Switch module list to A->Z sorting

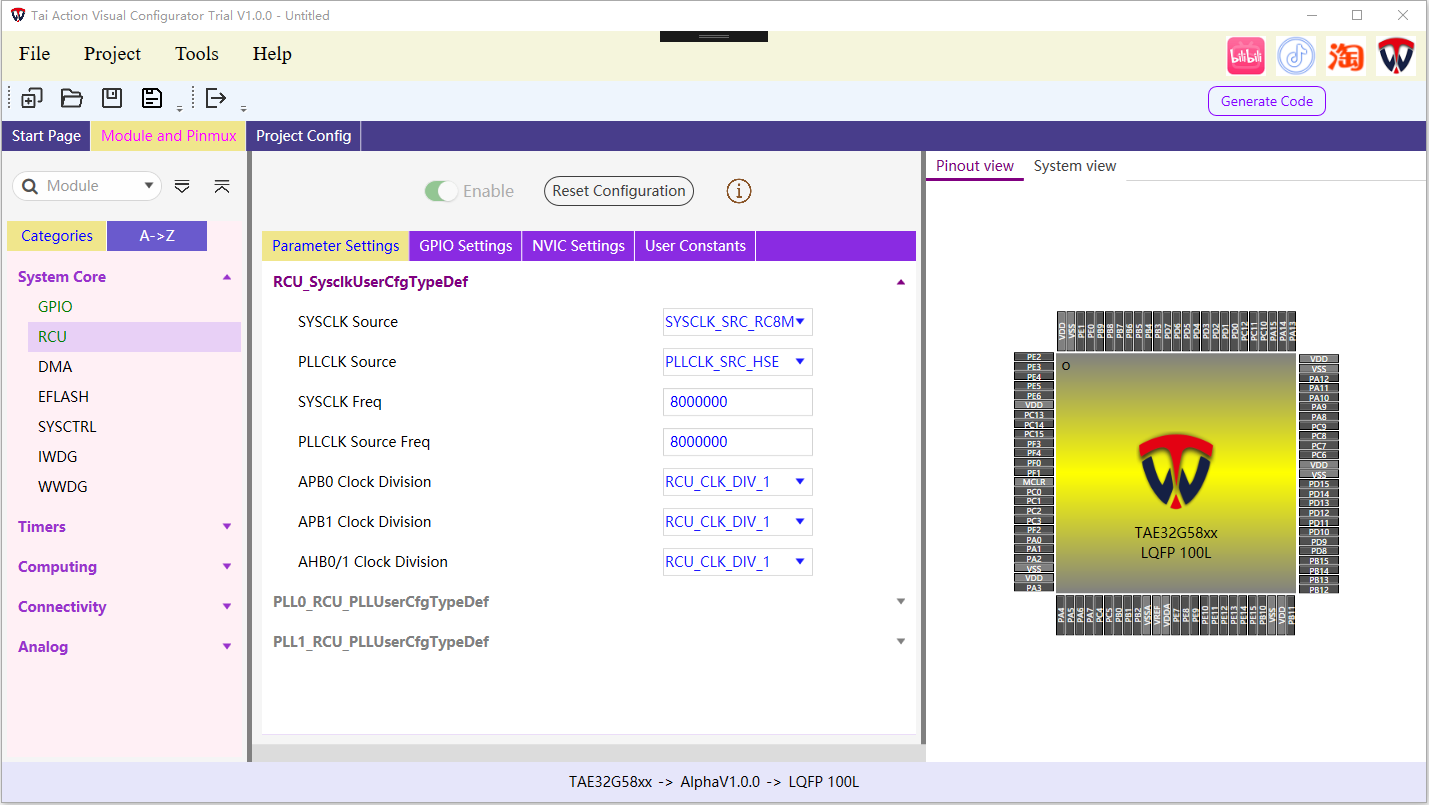157,236
